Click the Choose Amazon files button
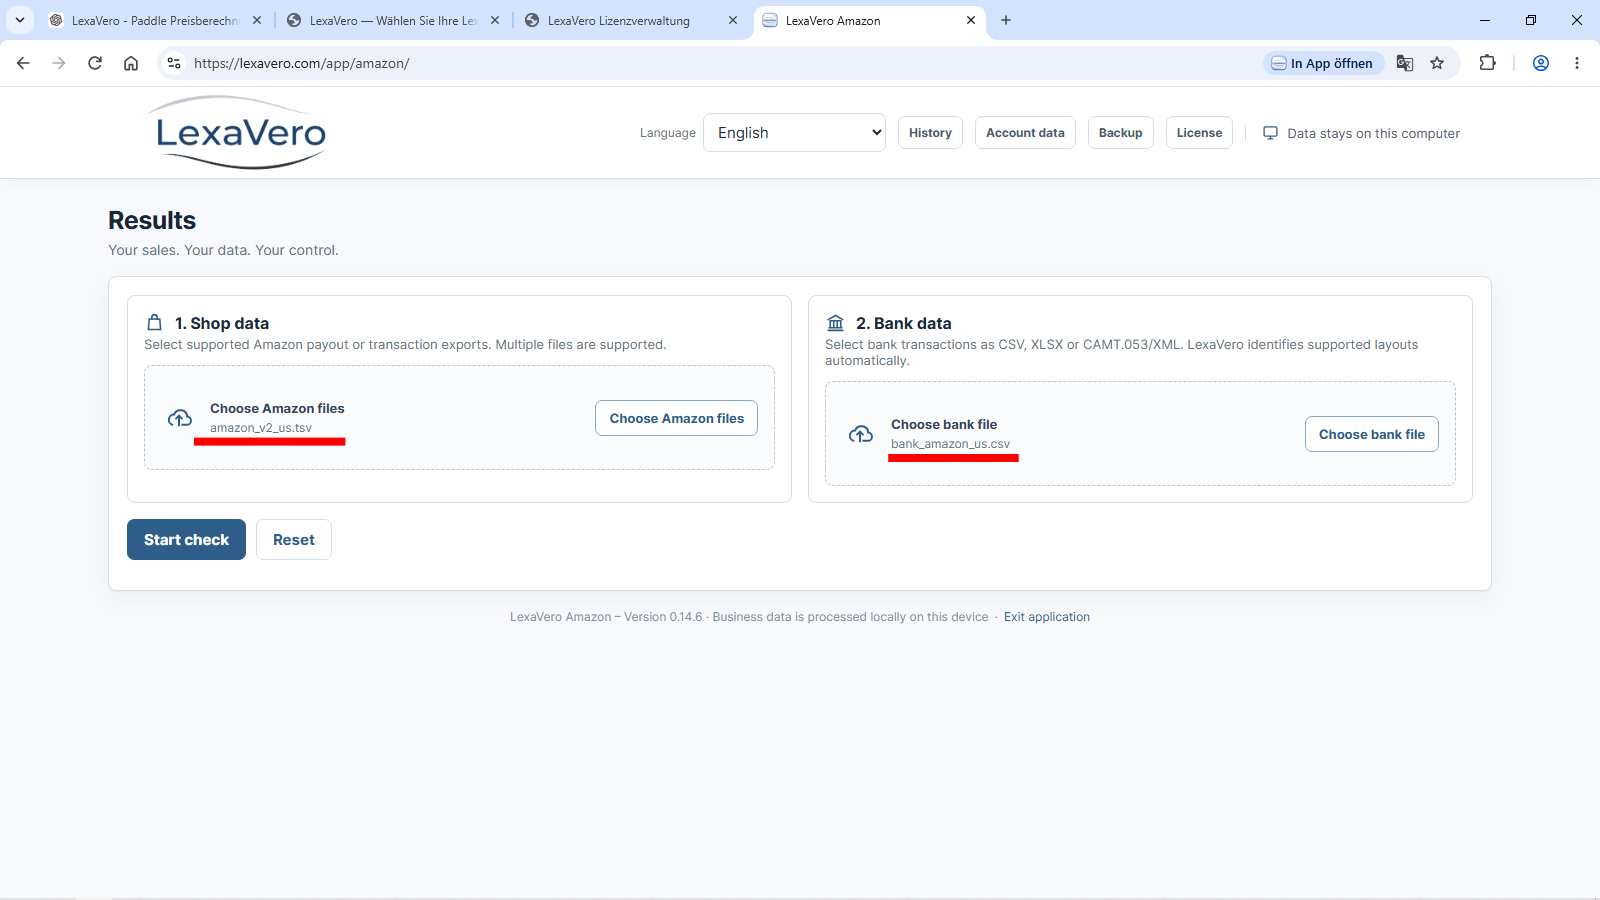 (676, 418)
